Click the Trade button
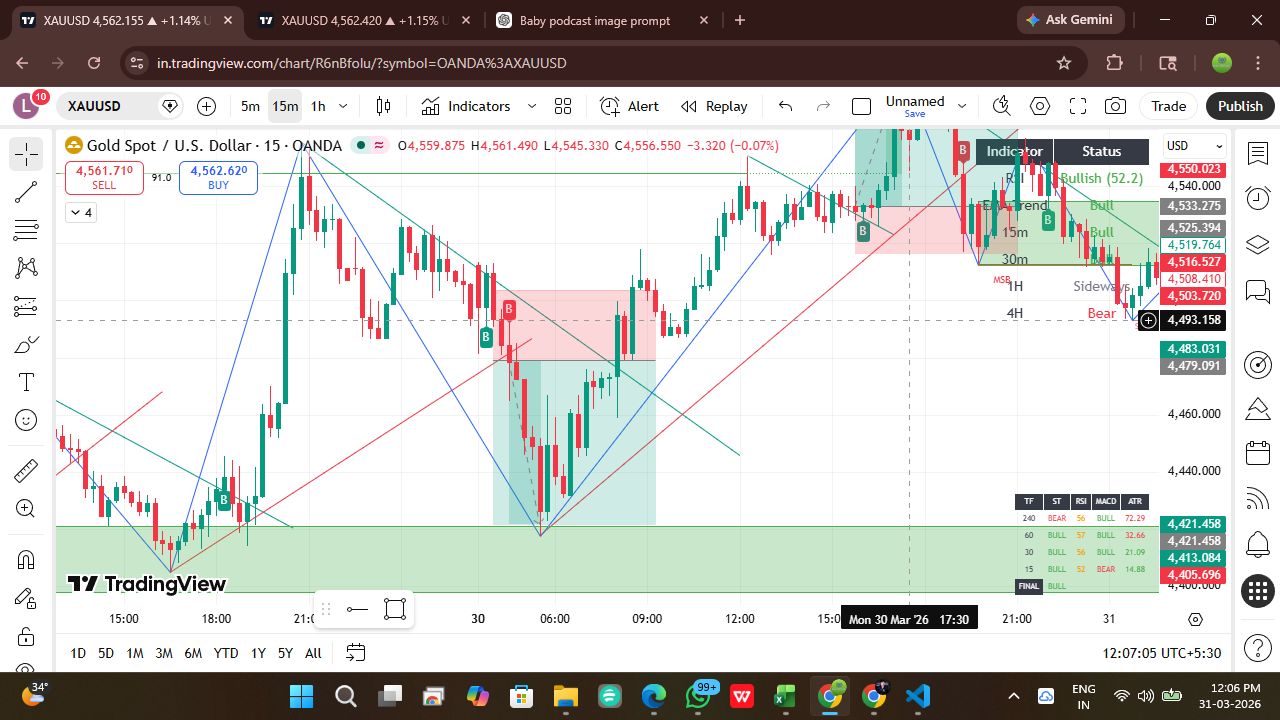This screenshot has height=720, width=1280. click(1168, 106)
